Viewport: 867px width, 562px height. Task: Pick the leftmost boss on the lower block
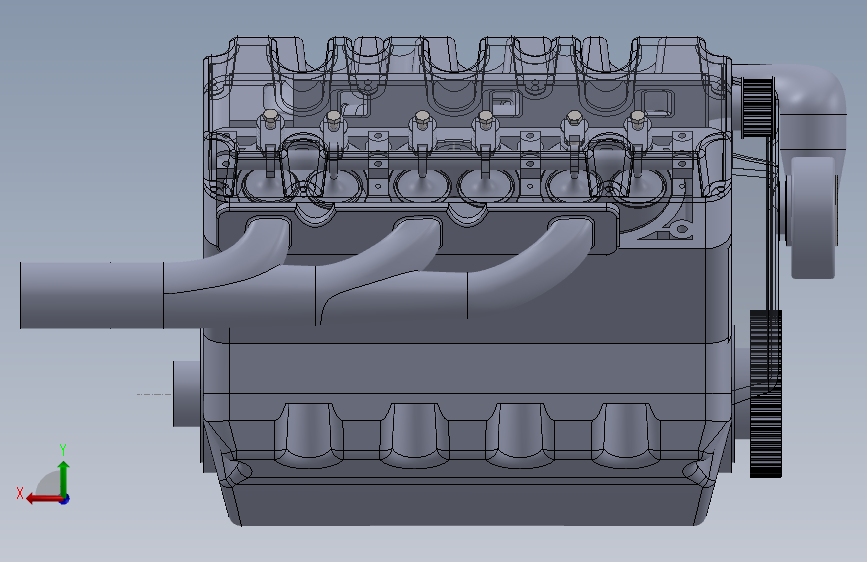click(x=309, y=435)
